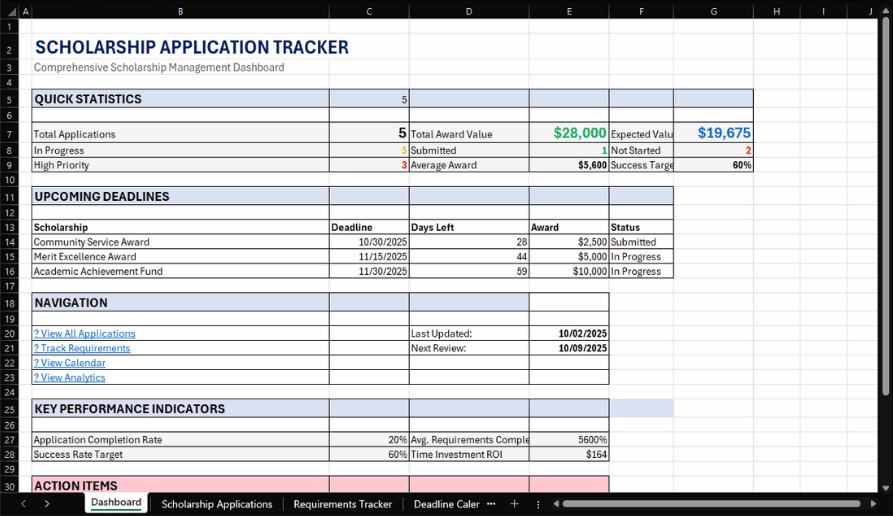Switch to the Scholarship Applications sheet tab
Viewport: 893px width, 516px height.
pos(217,504)
